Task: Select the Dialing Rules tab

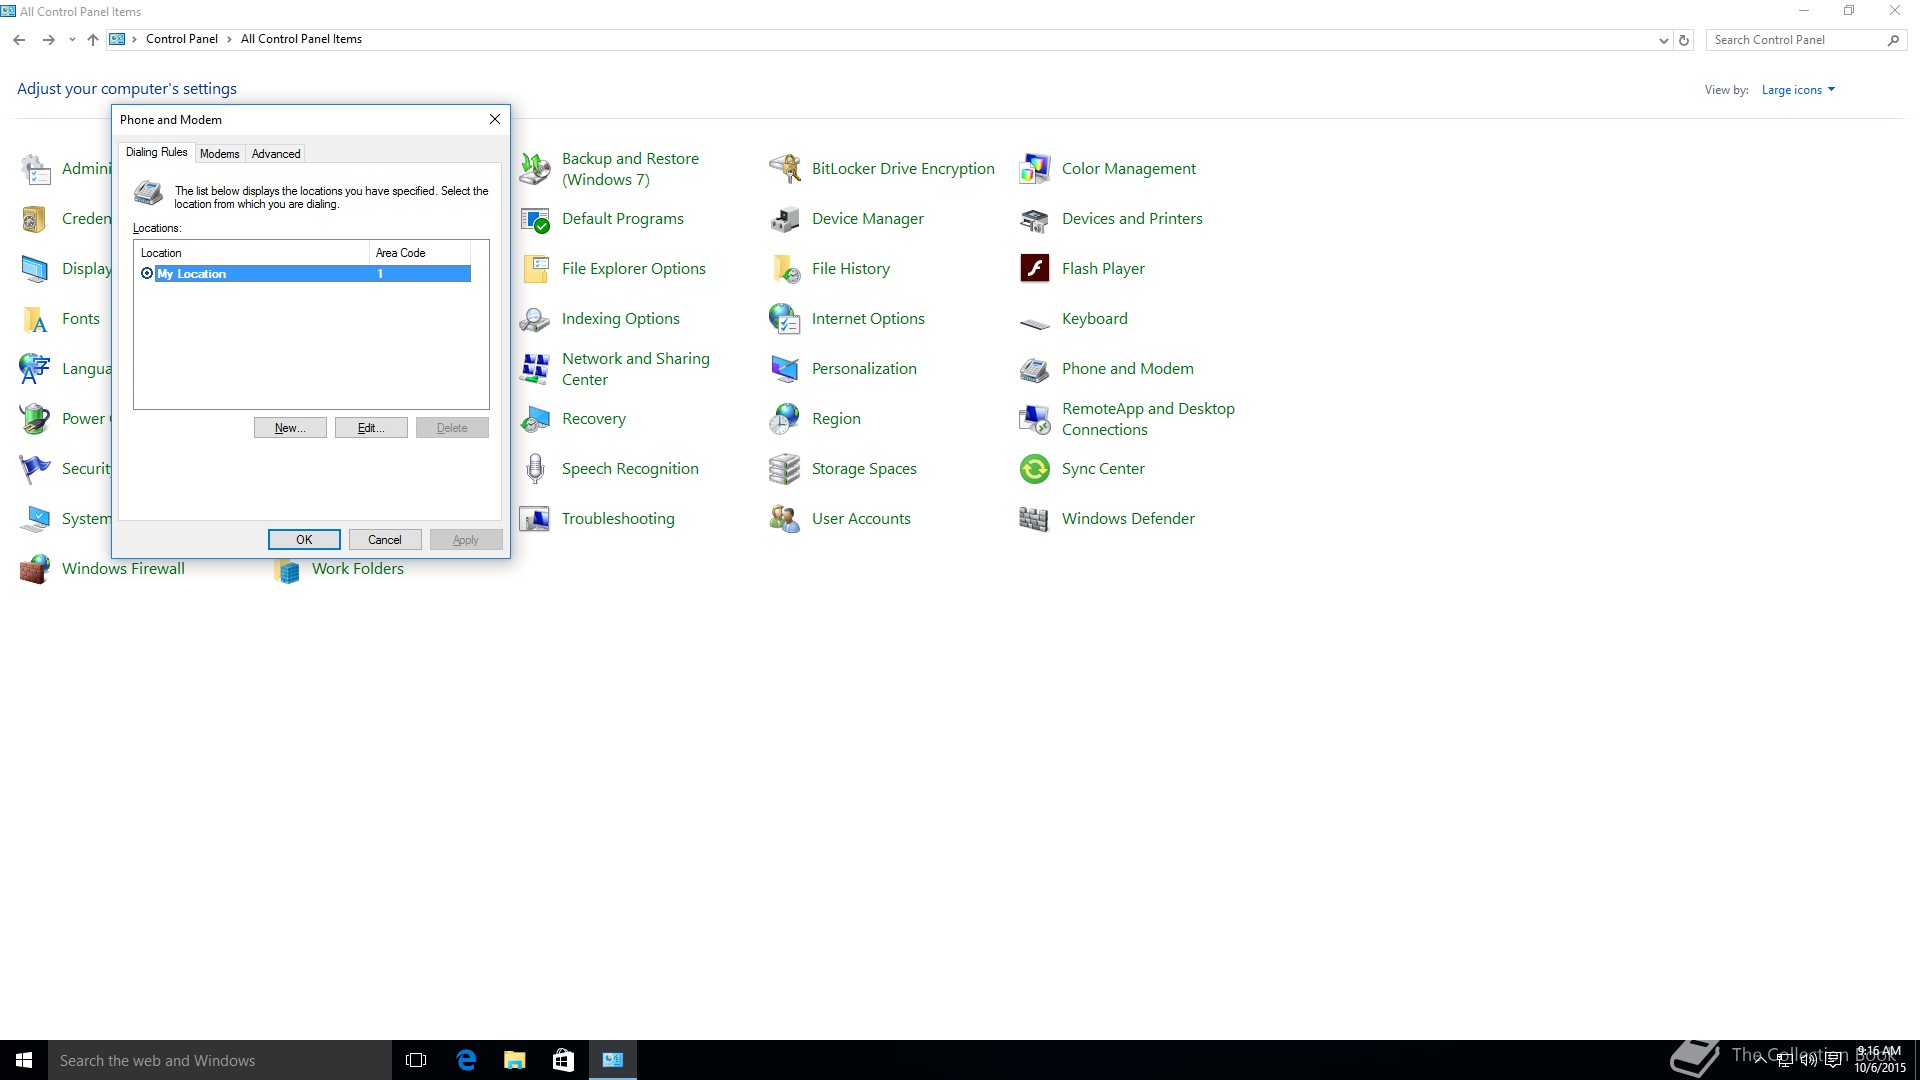Action: point(157,152)
